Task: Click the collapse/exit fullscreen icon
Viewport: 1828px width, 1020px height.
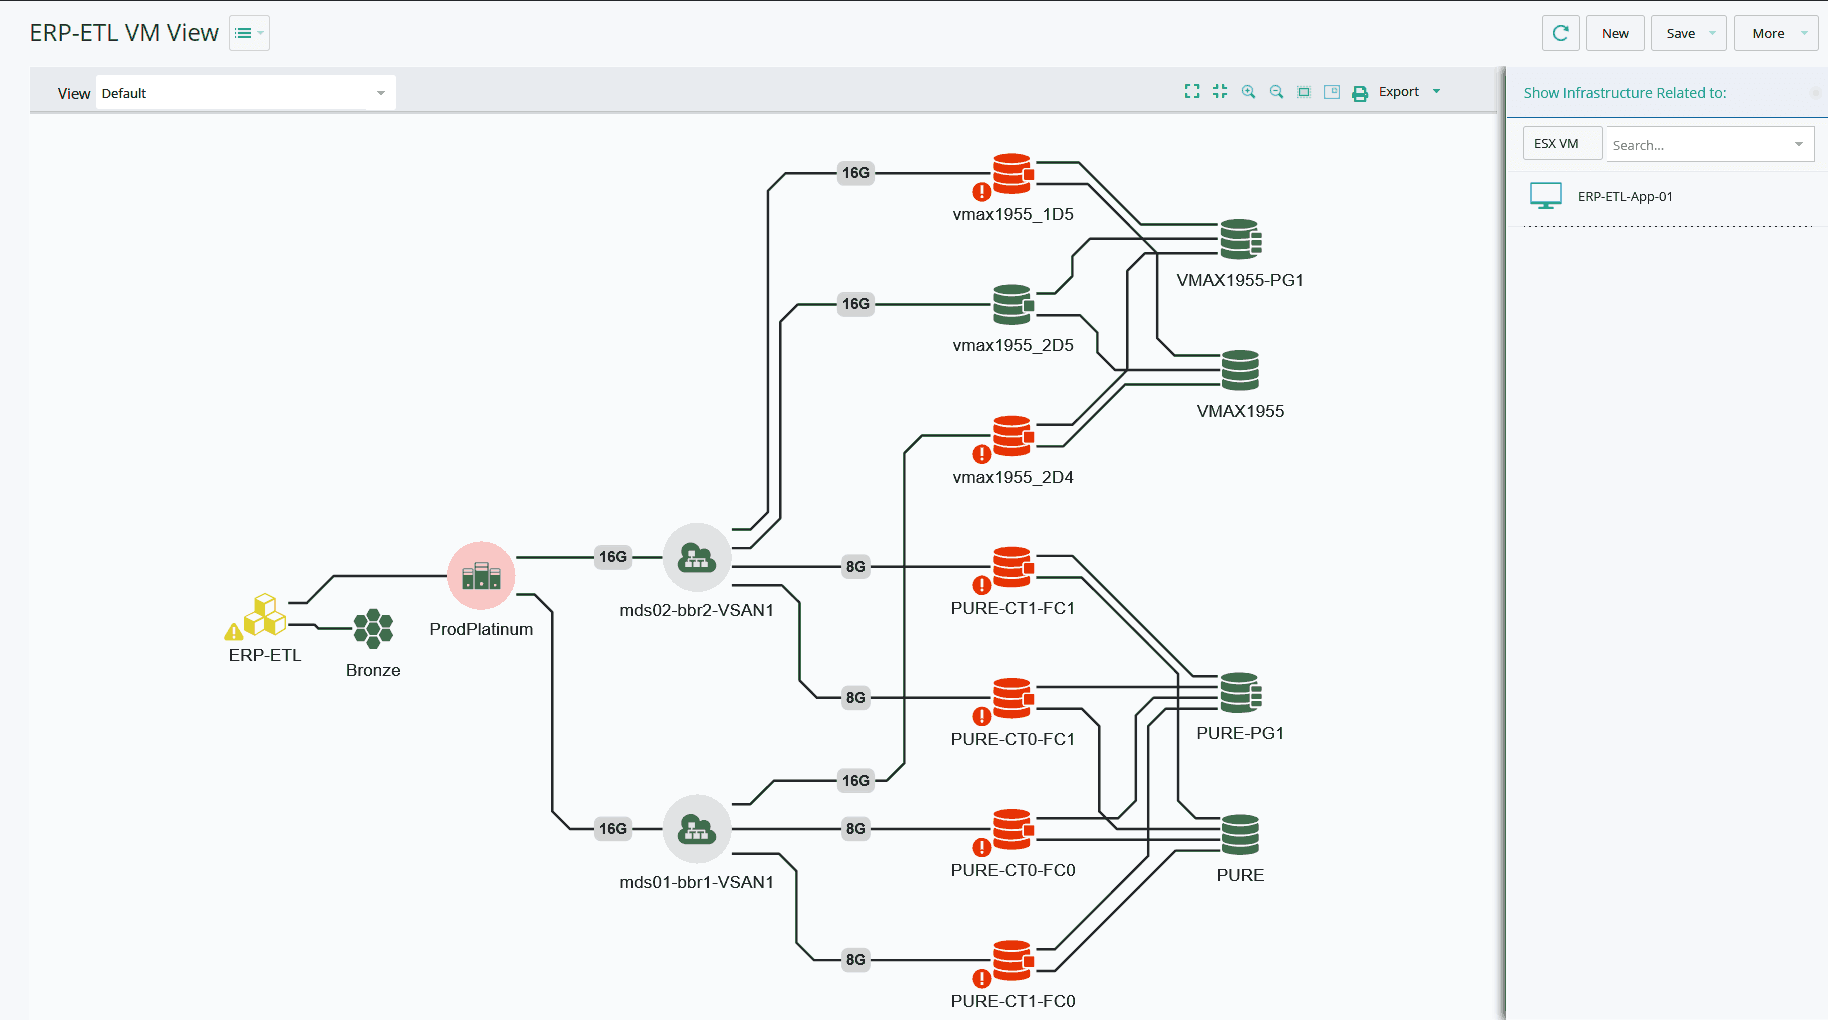Action: (x=1220, y=91)
